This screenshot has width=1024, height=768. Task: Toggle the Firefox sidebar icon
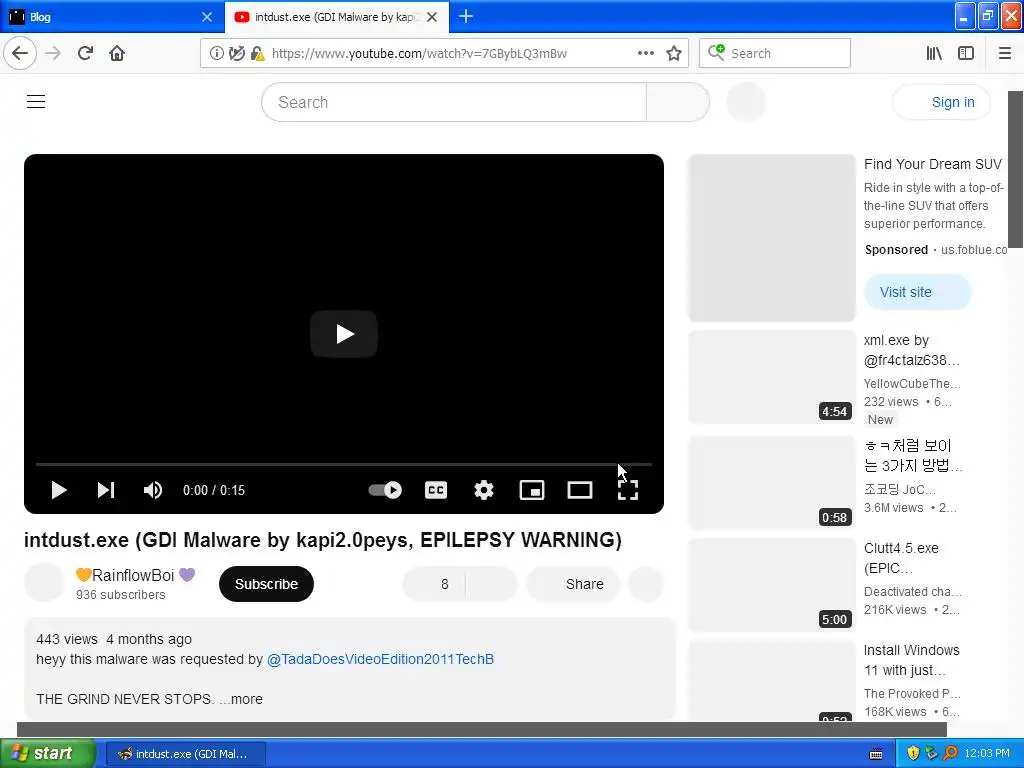tap(966, 53)
